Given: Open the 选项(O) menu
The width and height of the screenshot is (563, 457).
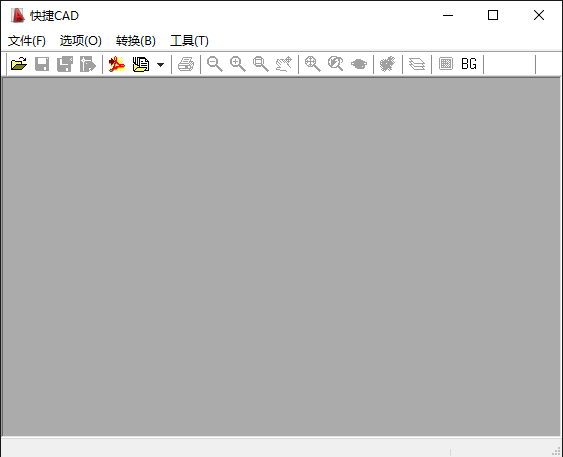Looking at the screenshot, I should [81, 41].
